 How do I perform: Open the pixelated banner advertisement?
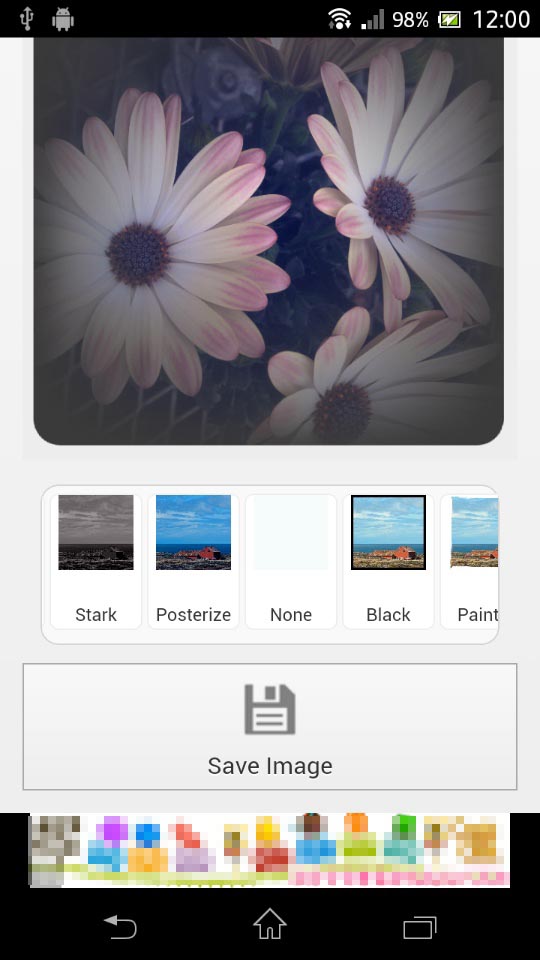pos(269,850)
